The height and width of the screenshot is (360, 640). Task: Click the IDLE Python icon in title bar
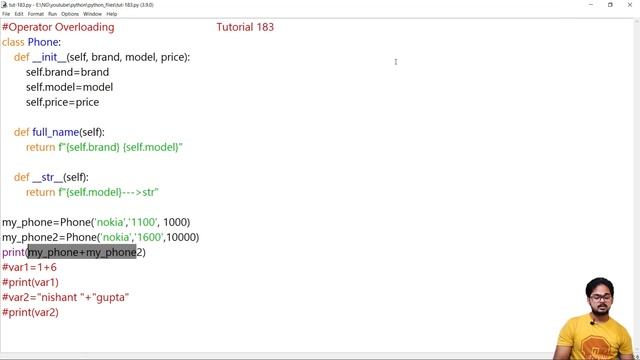click(4, 5)
